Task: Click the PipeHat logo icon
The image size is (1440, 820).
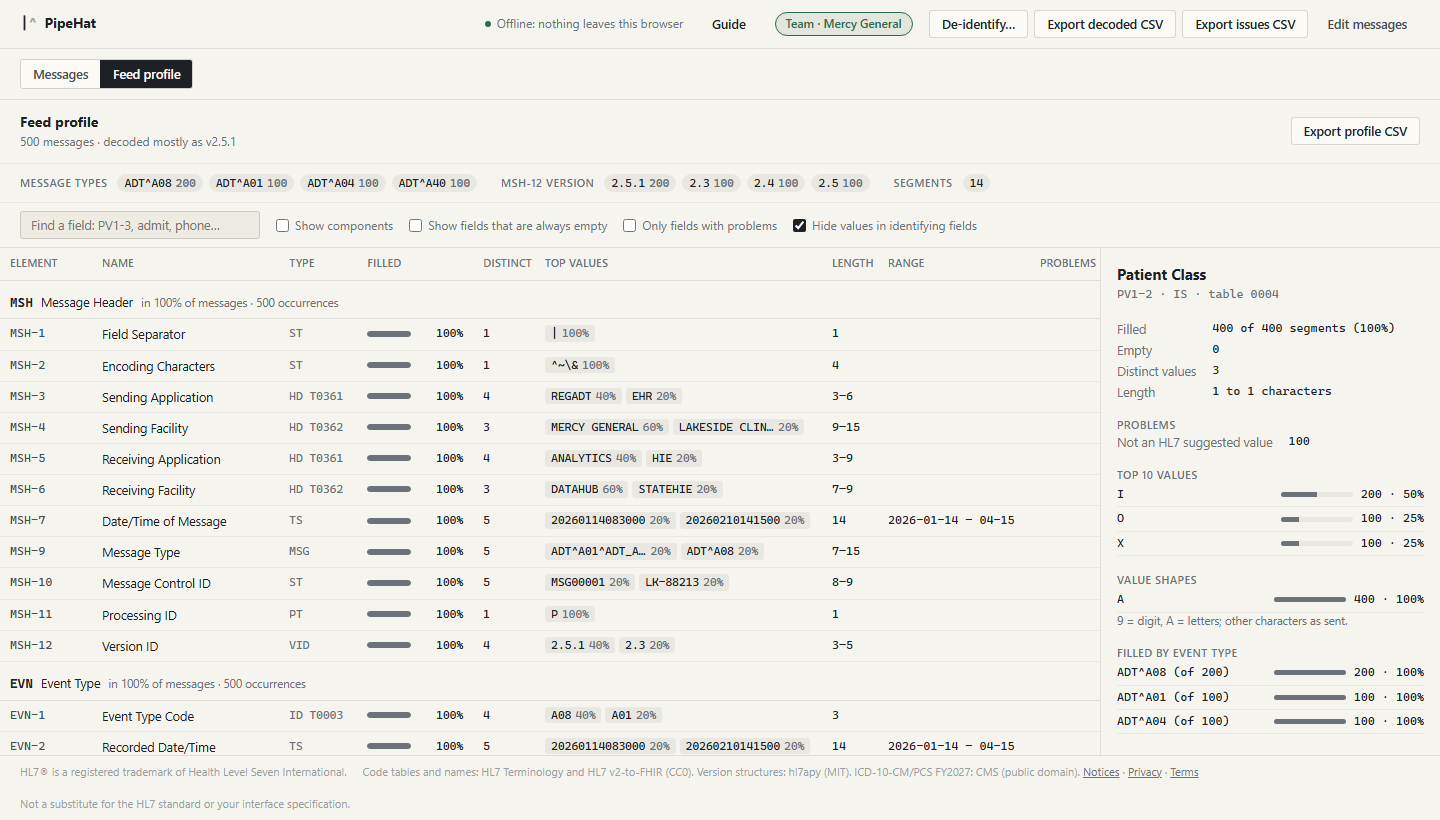Action: coord(30,24)
